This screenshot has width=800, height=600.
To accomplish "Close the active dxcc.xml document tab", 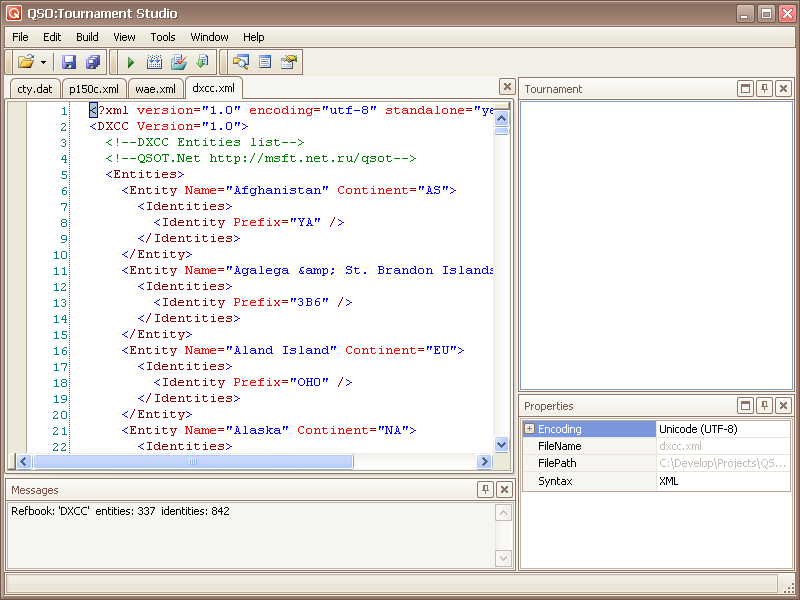I will pos(507,88).
